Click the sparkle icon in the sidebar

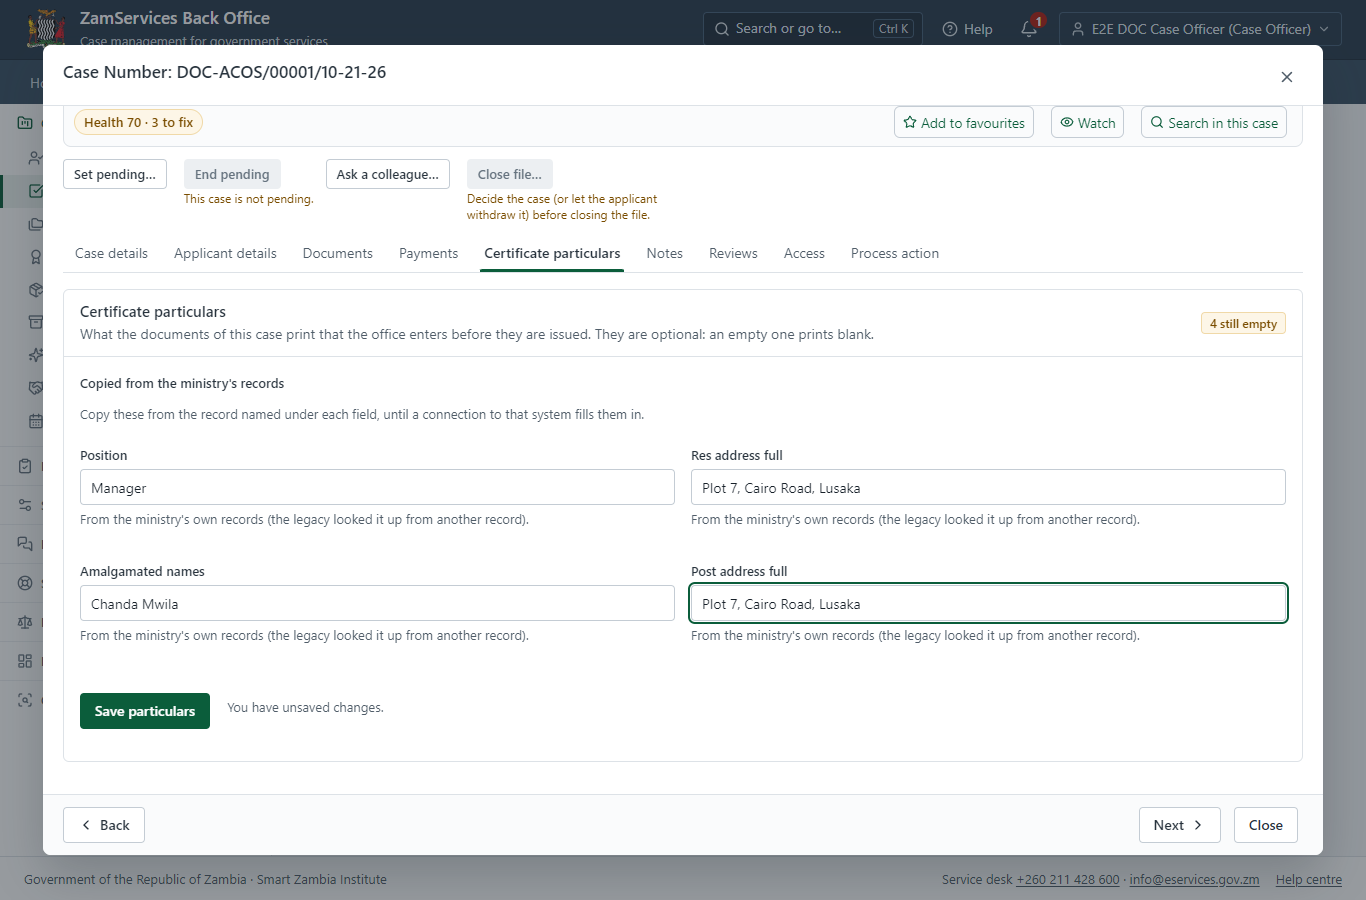click(35, 355)
